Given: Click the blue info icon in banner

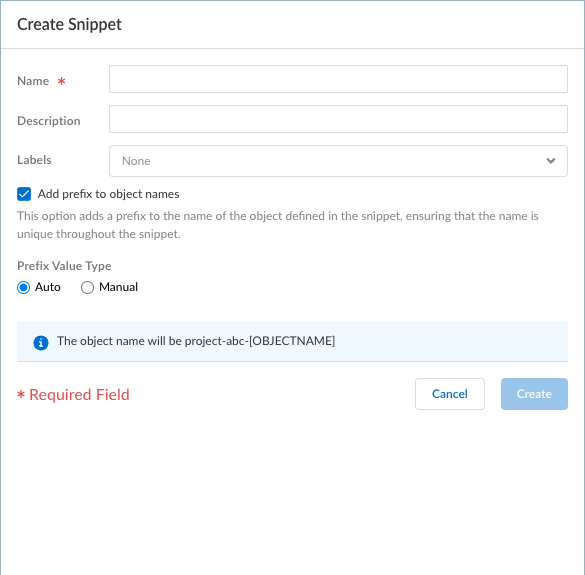Looking at the screenshot, I should (41, 342).
